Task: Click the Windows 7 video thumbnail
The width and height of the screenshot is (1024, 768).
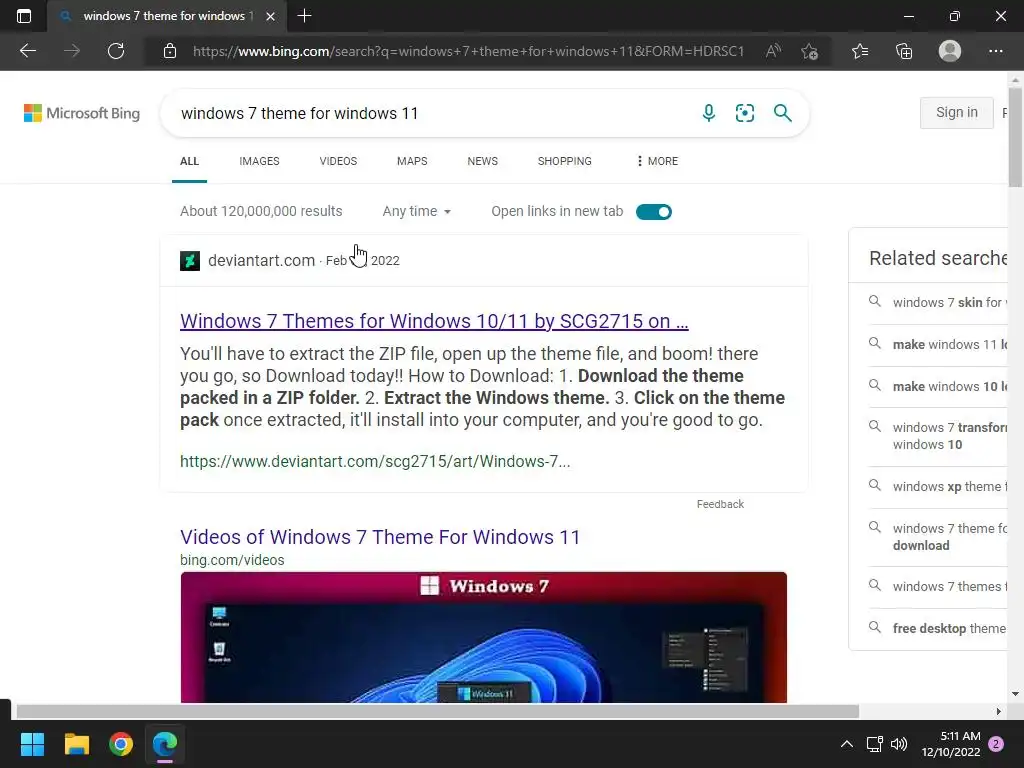Action: (x=484, y=637)
